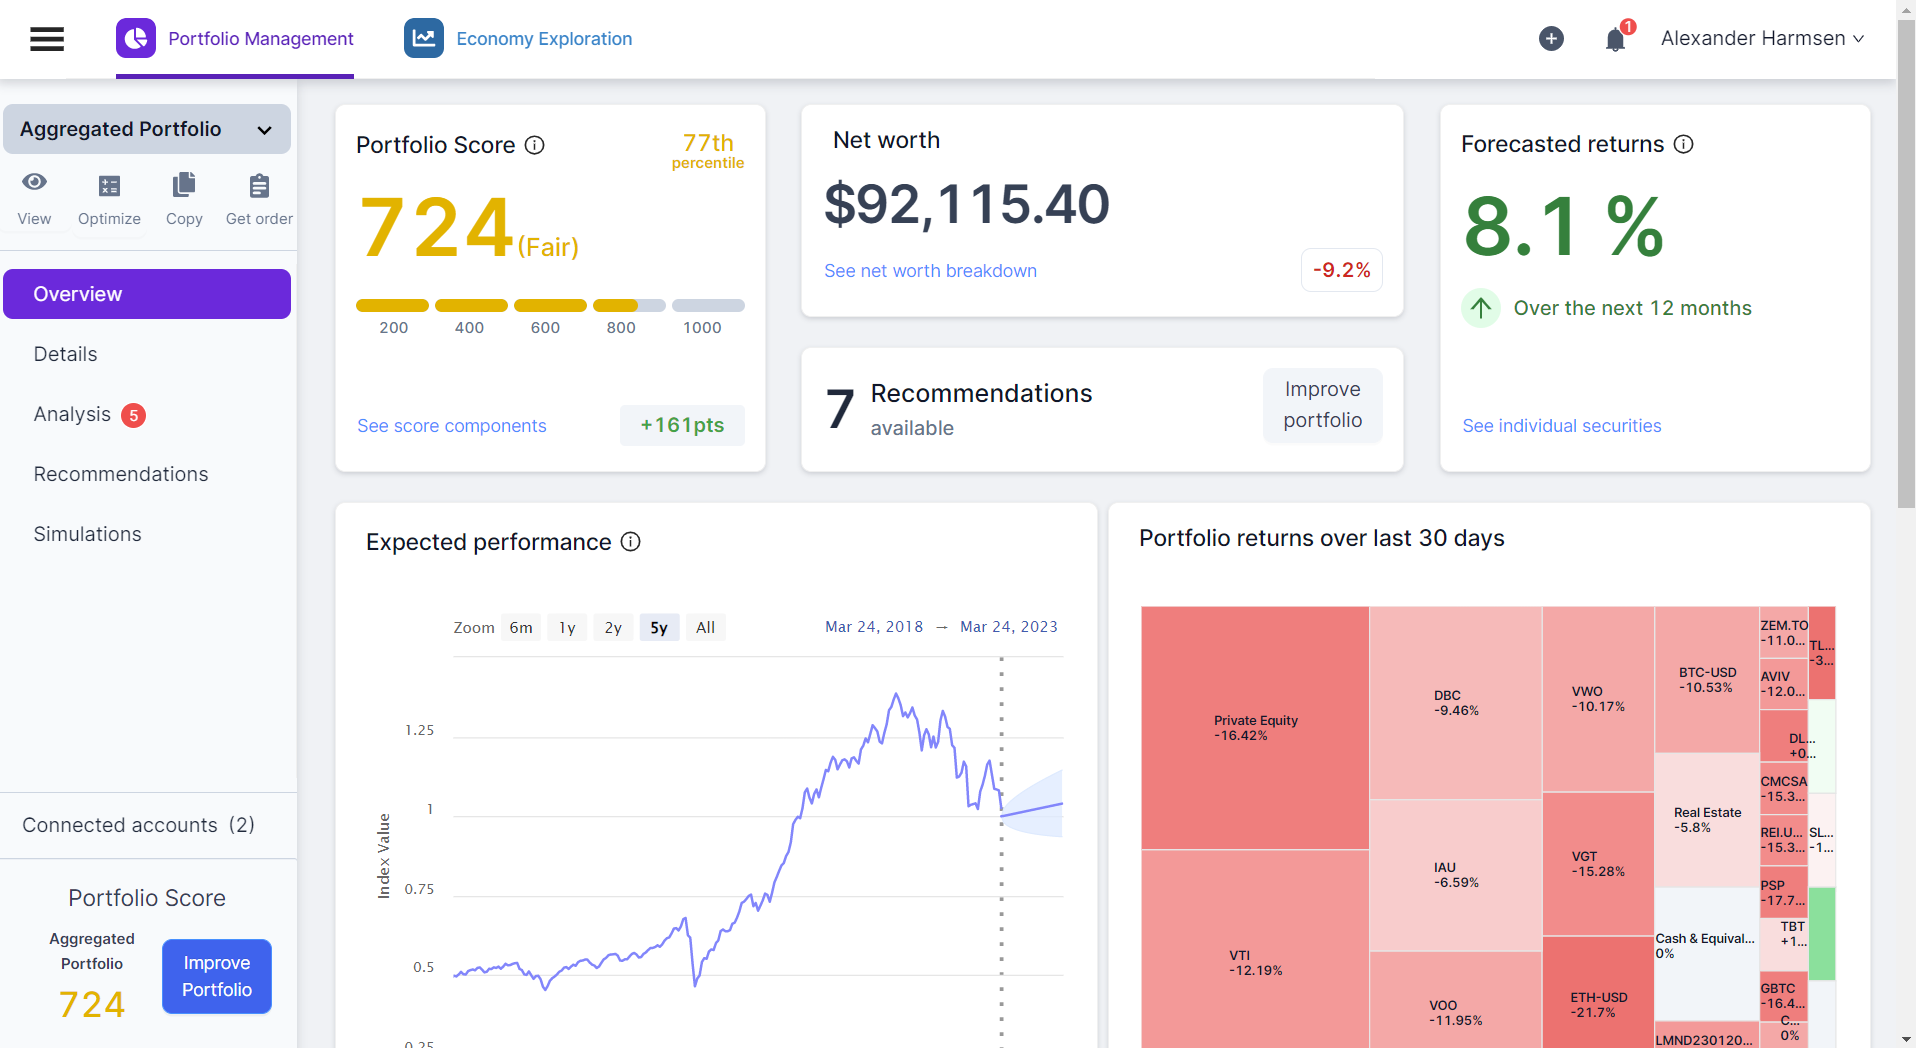Toggle the View eye icon

pyautogui.click(x=34, y=182)
